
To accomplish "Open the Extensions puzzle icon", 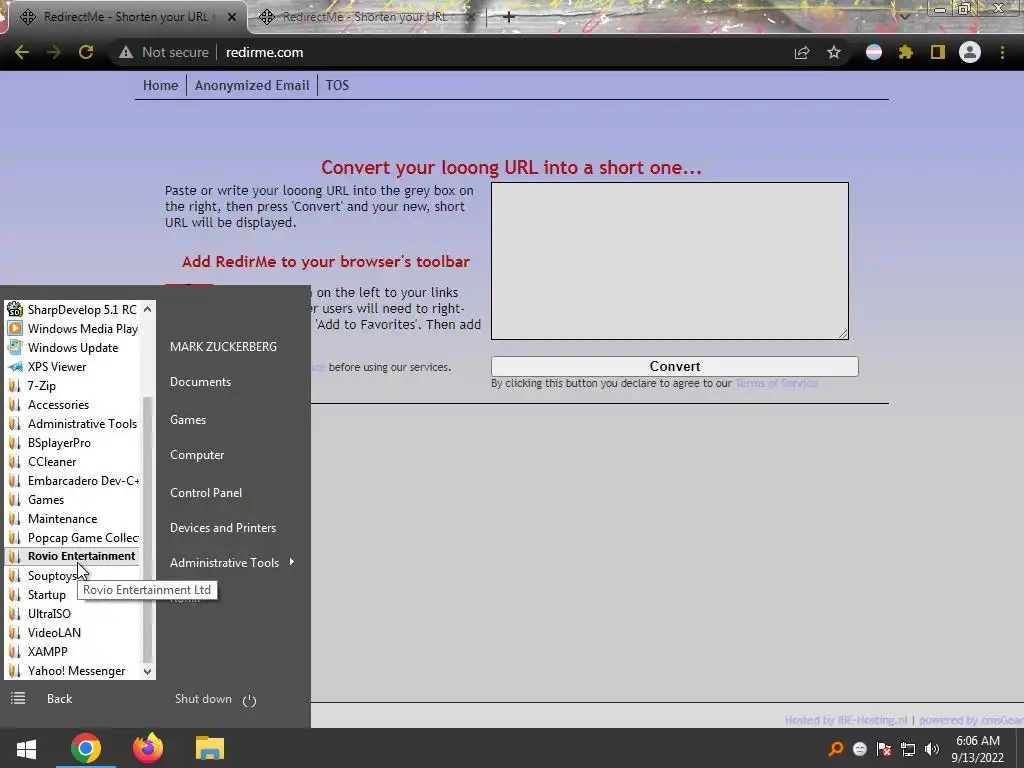I will tap(905, 52).
